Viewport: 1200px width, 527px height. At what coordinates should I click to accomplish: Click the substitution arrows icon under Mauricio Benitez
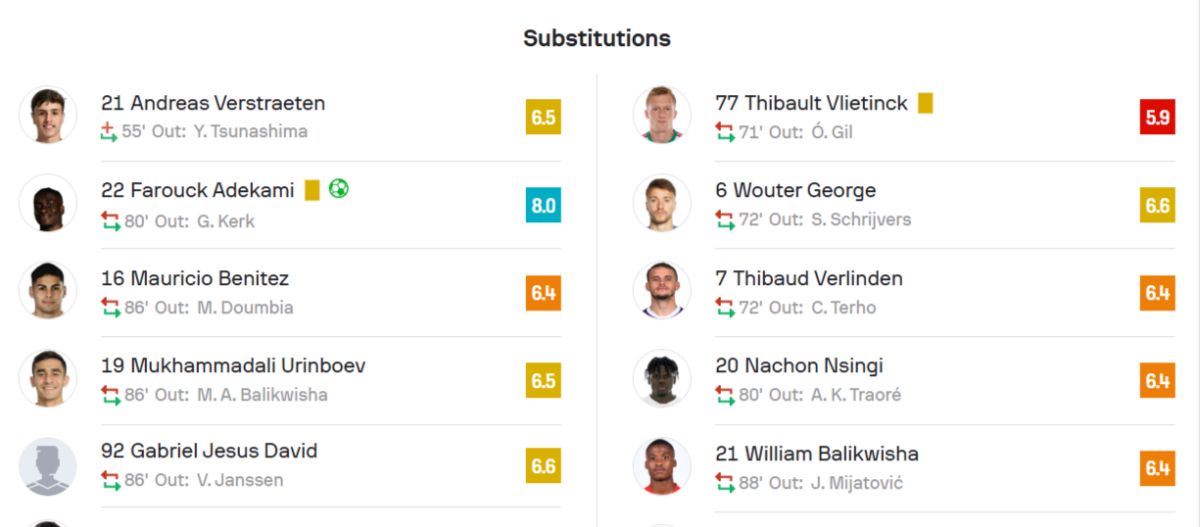point(110,307)
